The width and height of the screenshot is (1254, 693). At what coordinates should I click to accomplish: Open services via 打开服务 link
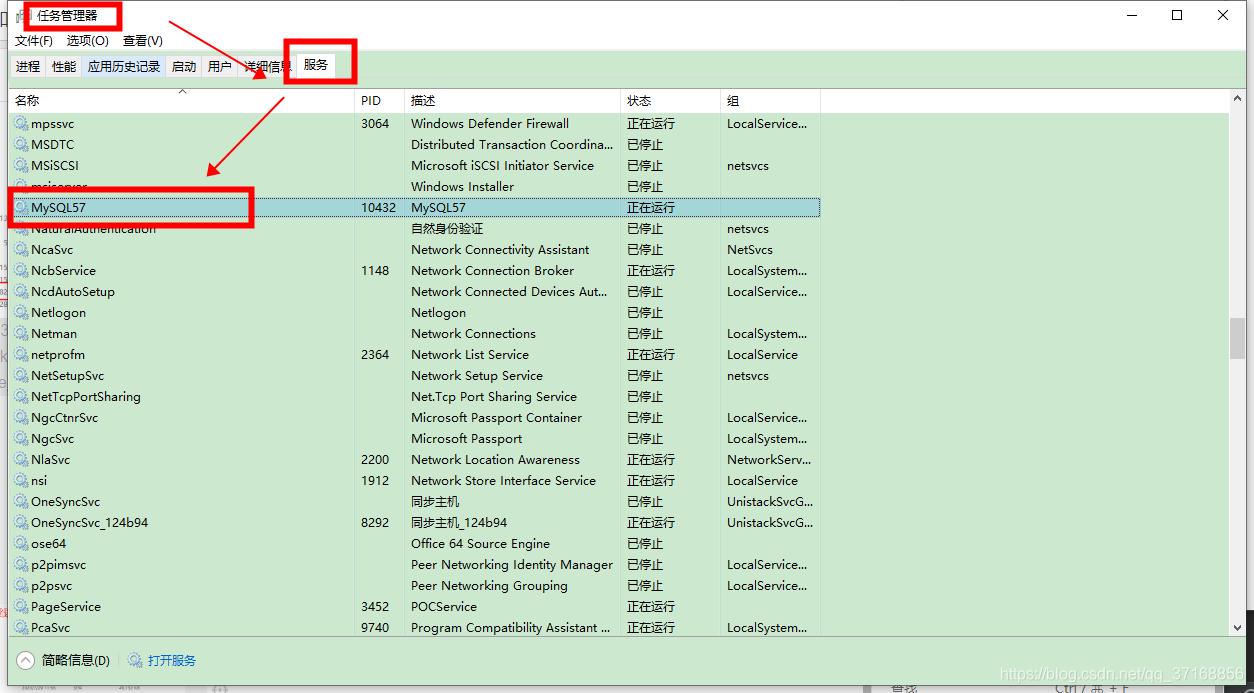(x=172, y=660)
